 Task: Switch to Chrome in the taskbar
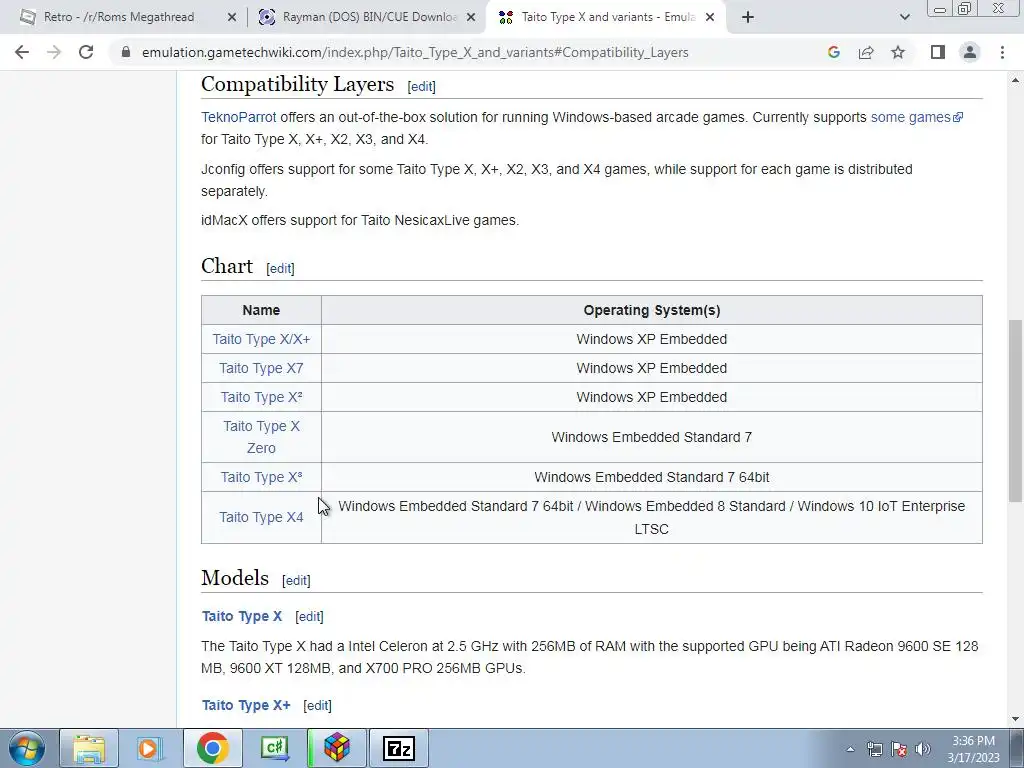coord(212,748)
